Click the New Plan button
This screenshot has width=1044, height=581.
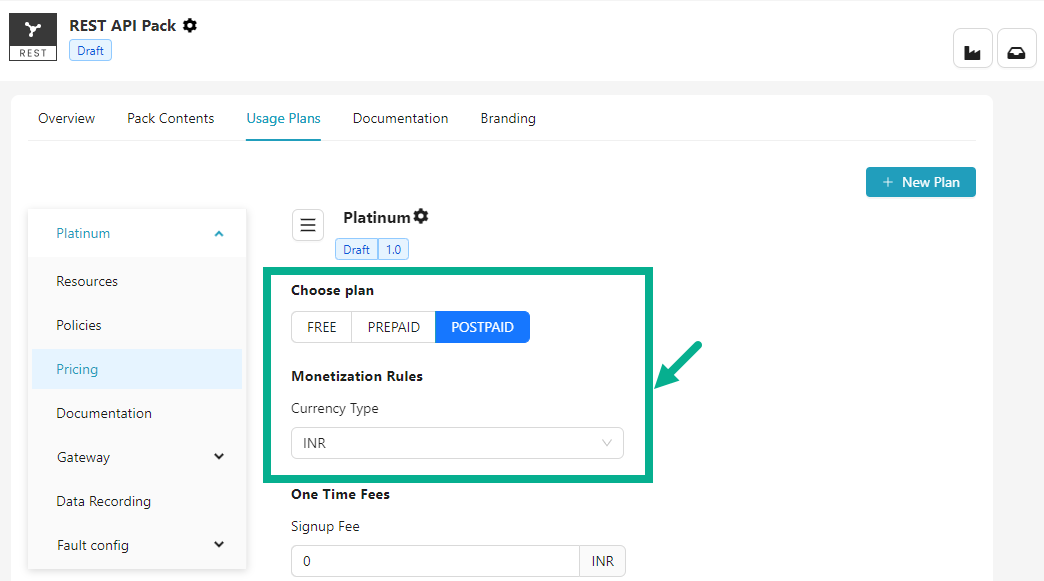click(920, 182)
